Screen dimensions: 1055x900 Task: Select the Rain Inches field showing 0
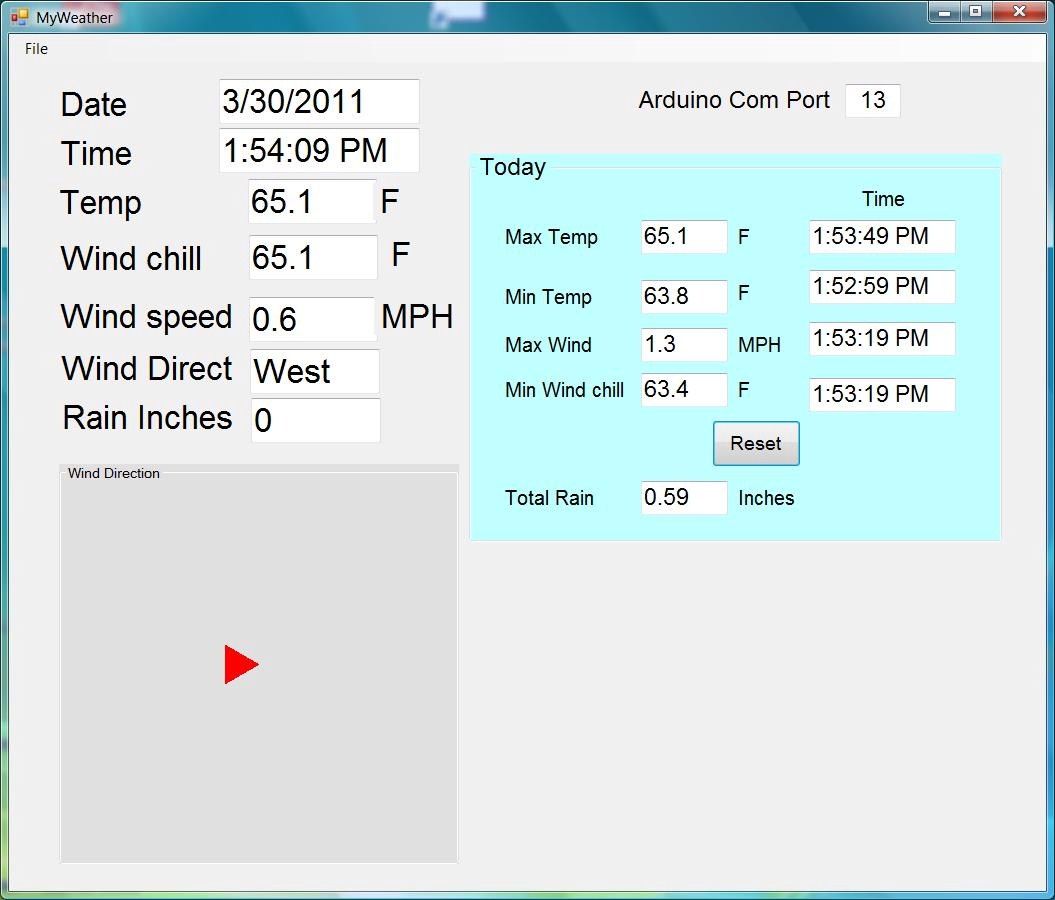[314, 420]
